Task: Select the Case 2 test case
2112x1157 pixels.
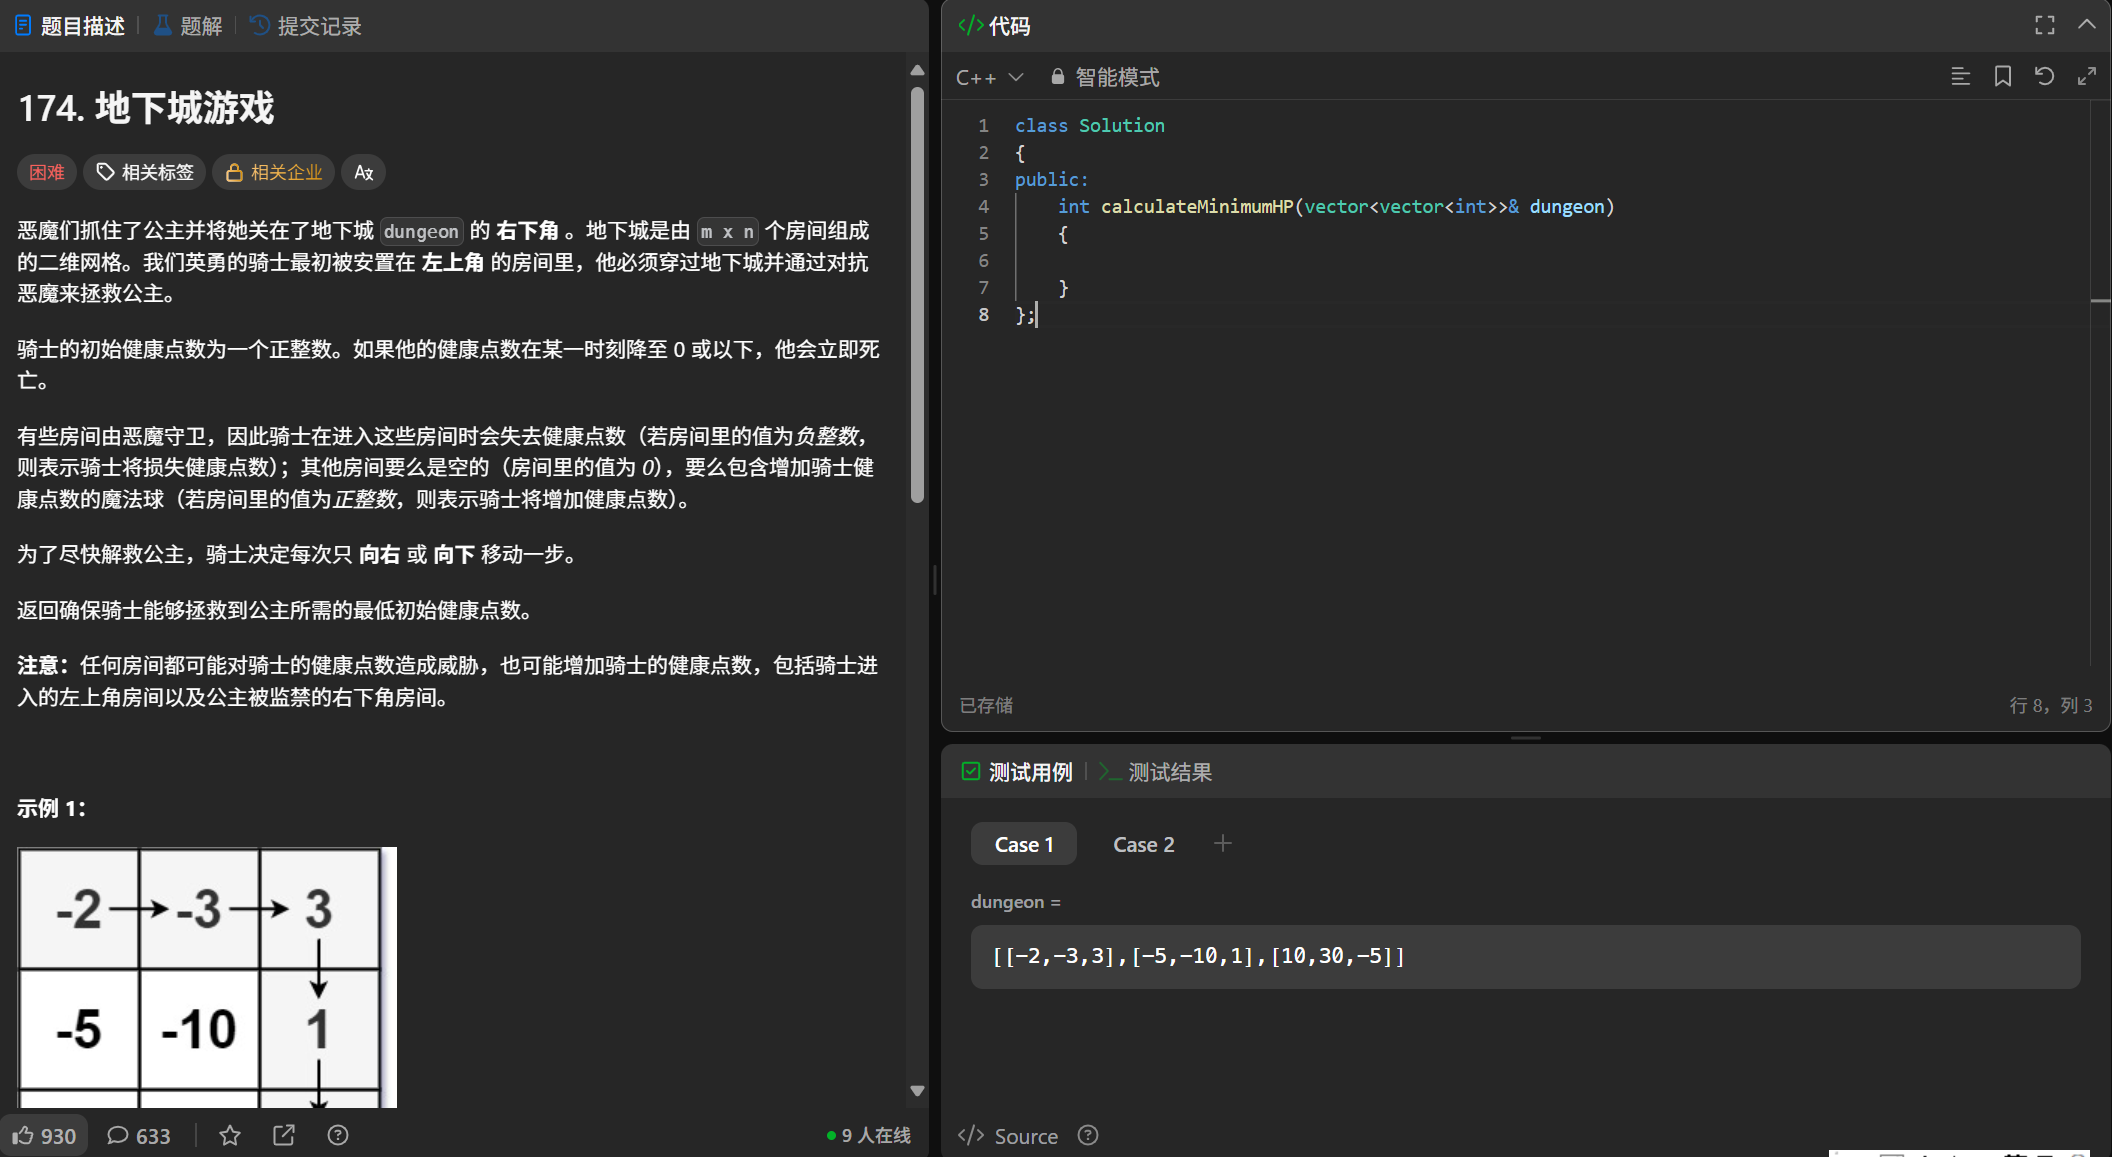Action: coord(1143,844)
